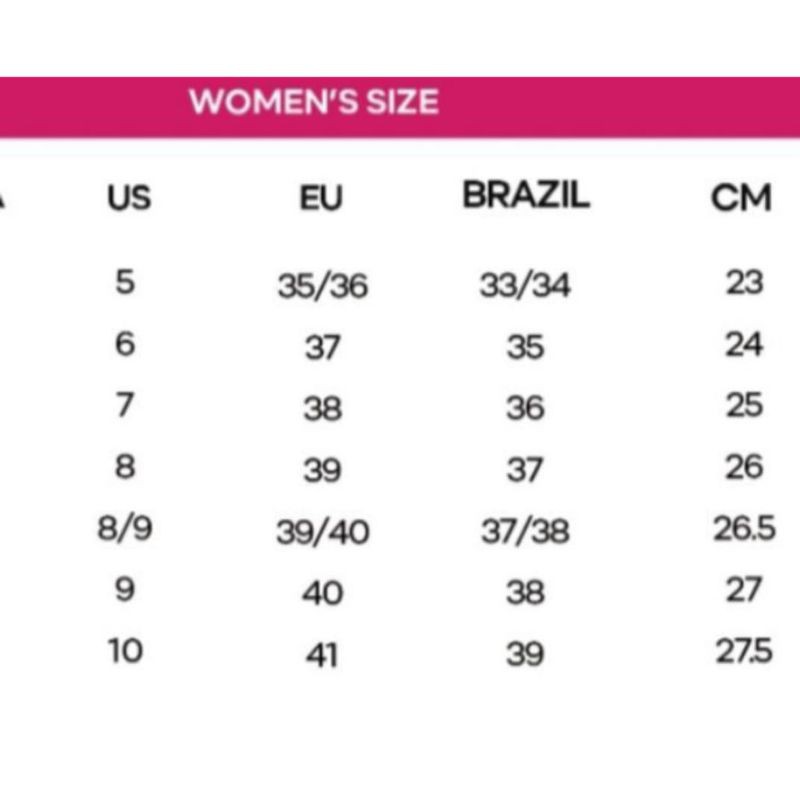Click Brazil size 36 cell
This screenshot has width=800, height=800.
(526, 409)
